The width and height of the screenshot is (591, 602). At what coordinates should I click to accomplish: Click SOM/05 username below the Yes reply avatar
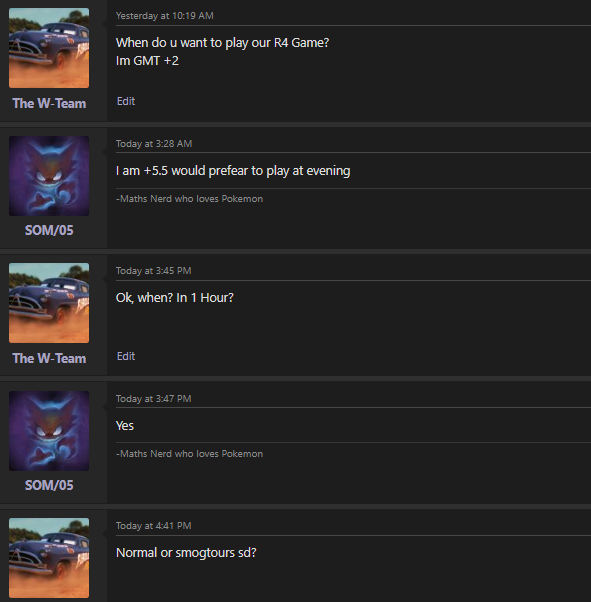coord(49,485)
